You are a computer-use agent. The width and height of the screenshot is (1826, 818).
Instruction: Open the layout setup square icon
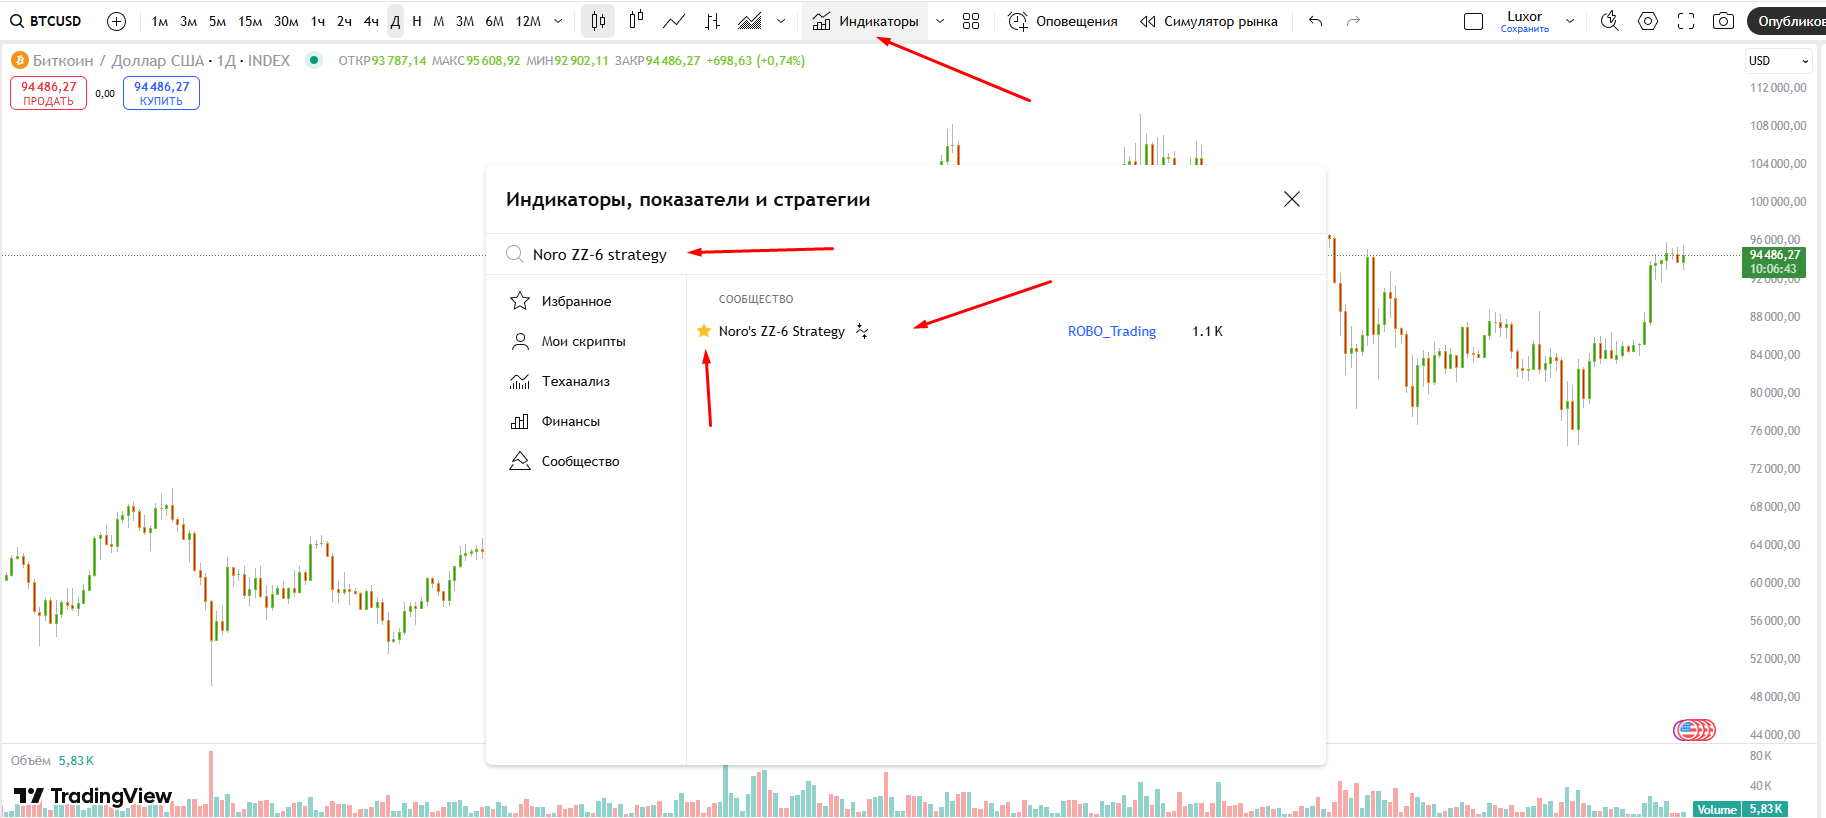tap(1473, 21)
